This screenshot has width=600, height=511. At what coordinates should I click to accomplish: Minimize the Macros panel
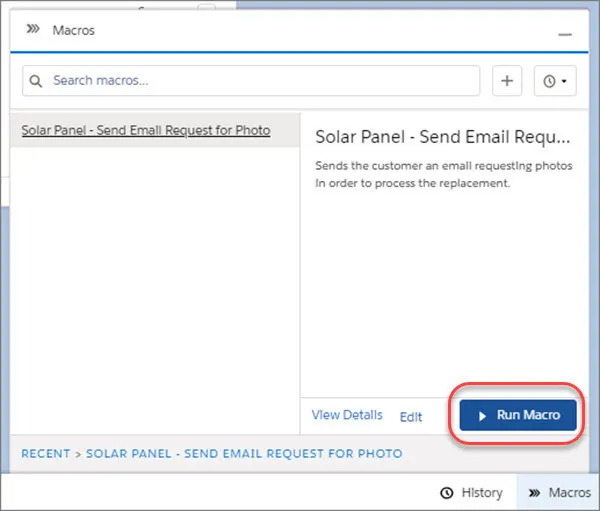[x=565, y=34]
